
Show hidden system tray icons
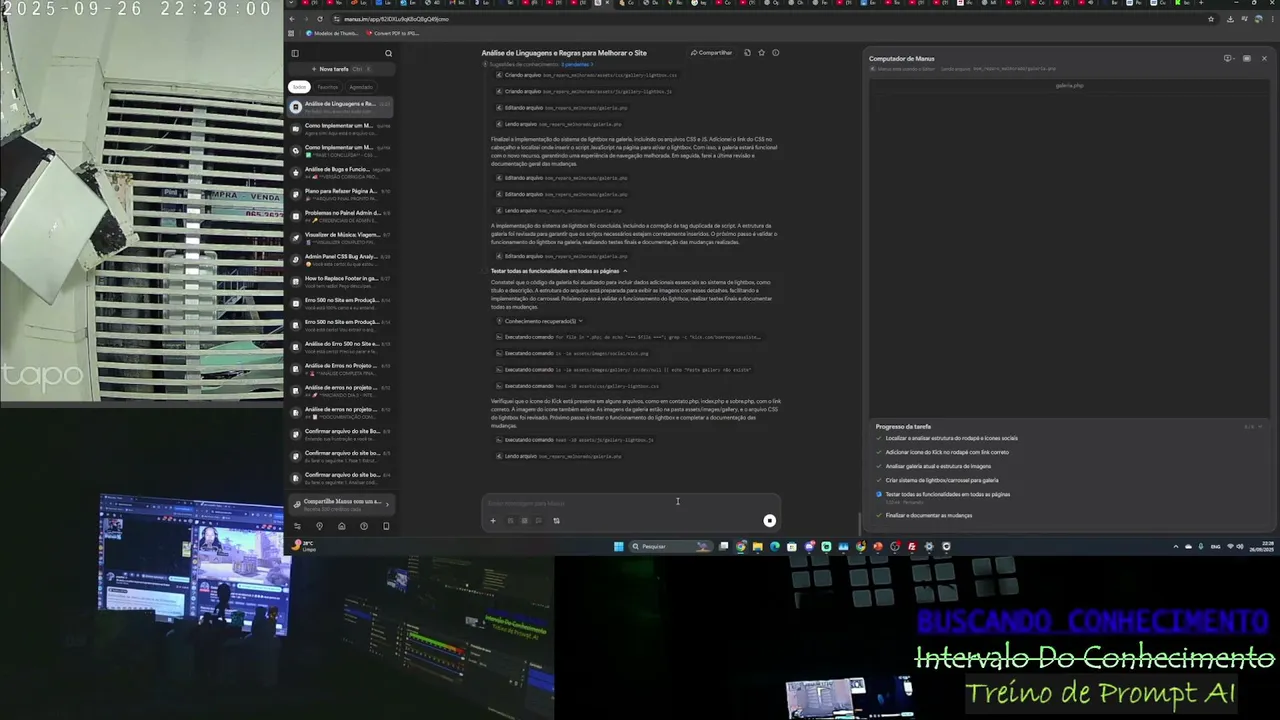coord(1175,546)
